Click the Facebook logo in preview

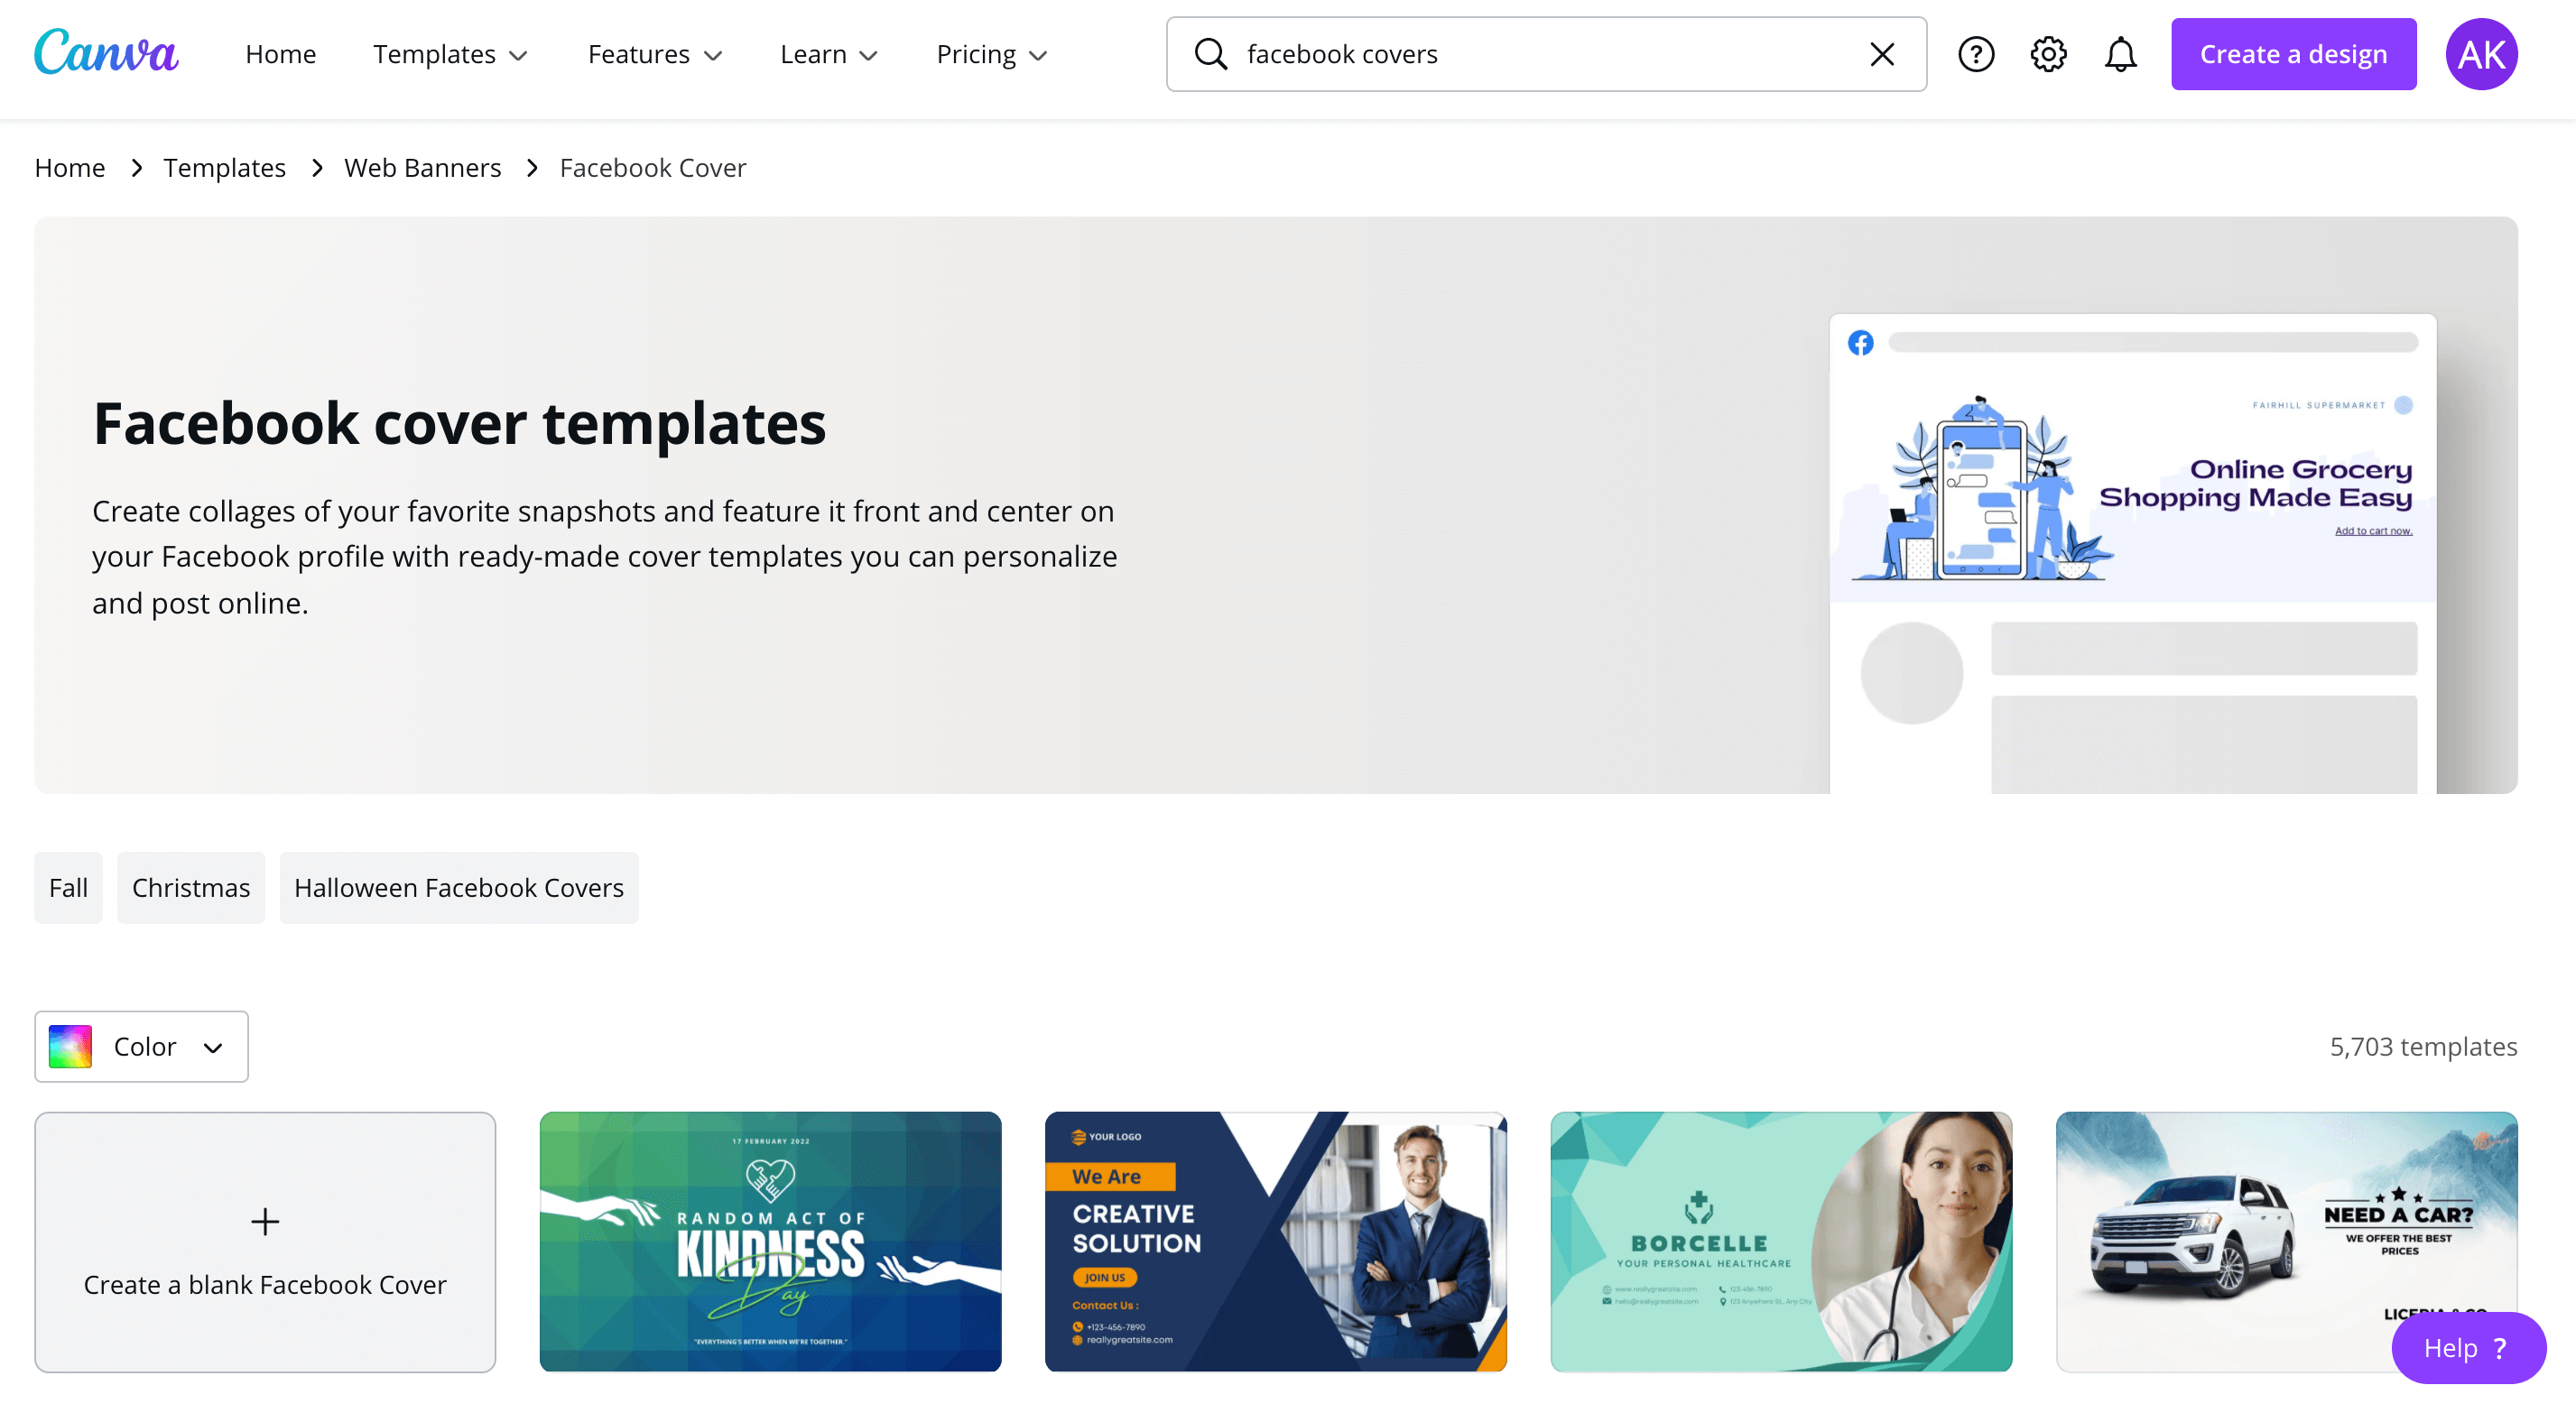coord(1860,343)
